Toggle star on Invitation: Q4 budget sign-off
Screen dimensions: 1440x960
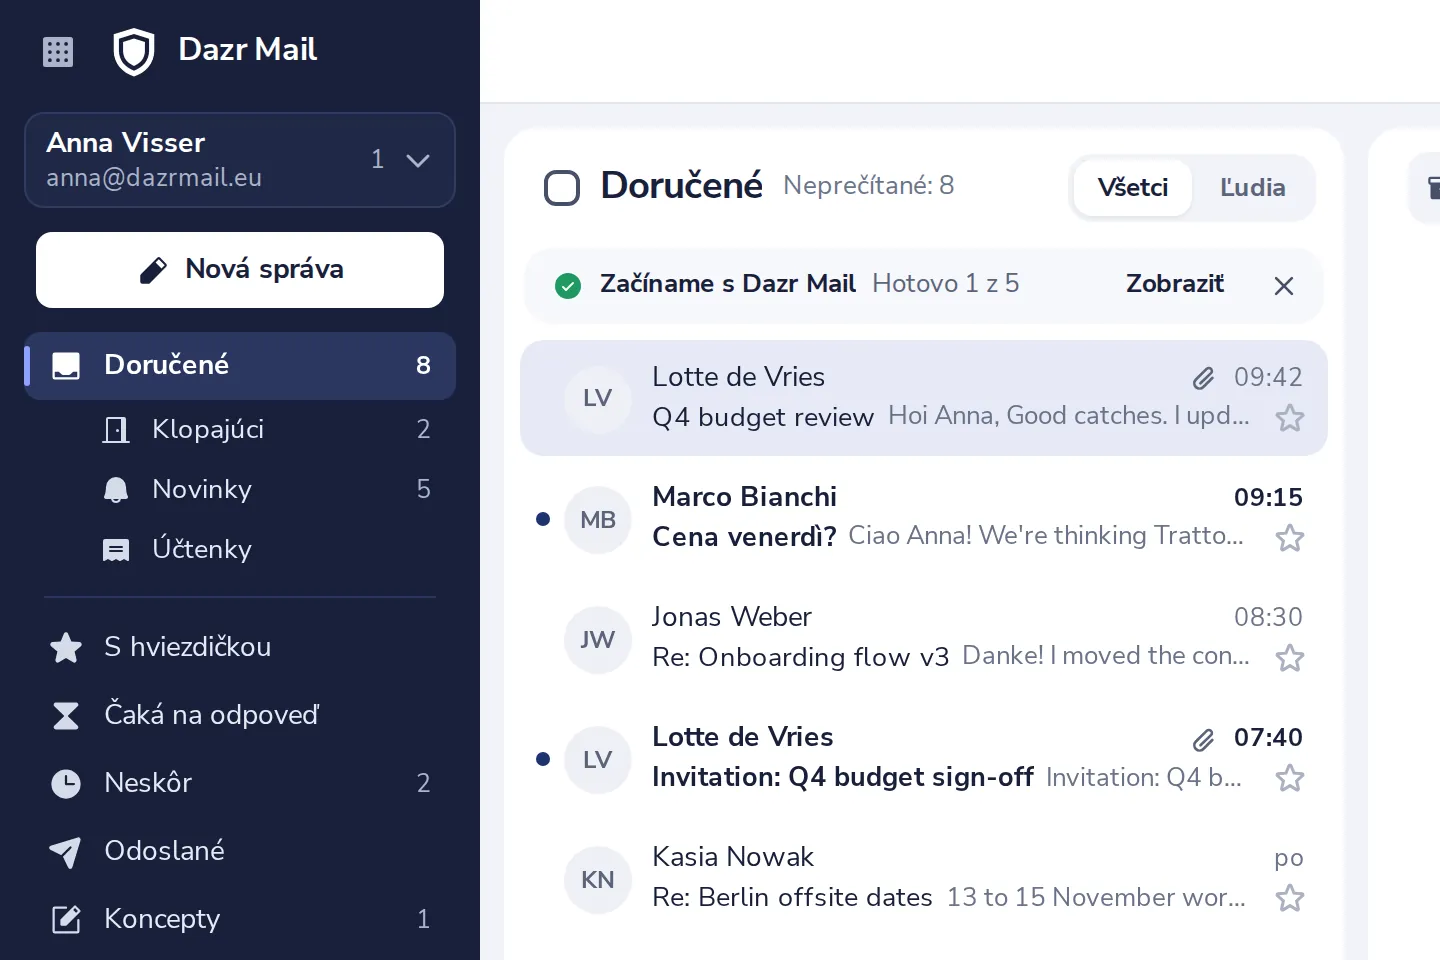click(1289, 777)
